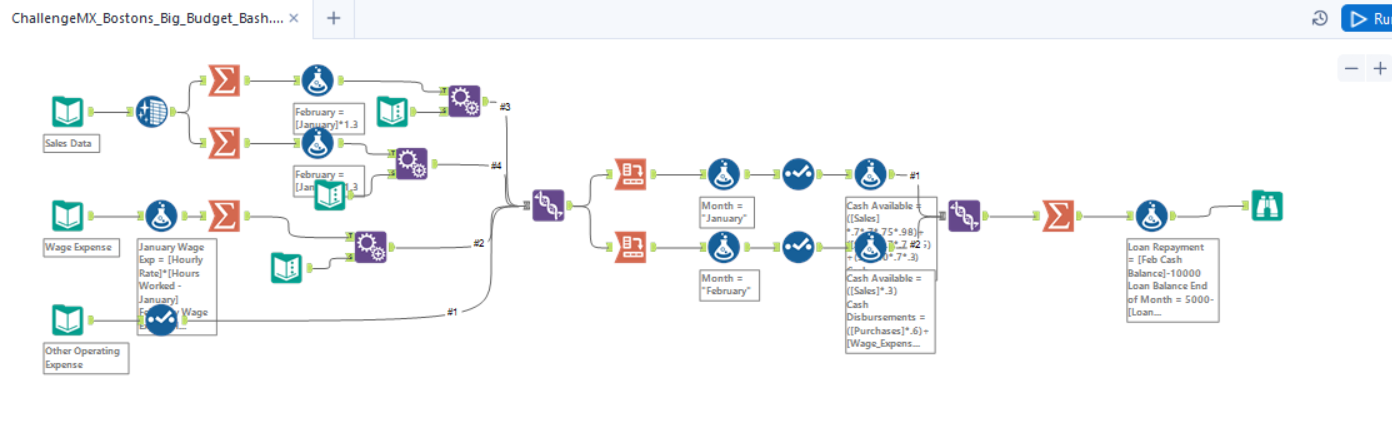
Task: Select the Summarize tool before Loan Repayment formula
Action: coord(1058,215)
